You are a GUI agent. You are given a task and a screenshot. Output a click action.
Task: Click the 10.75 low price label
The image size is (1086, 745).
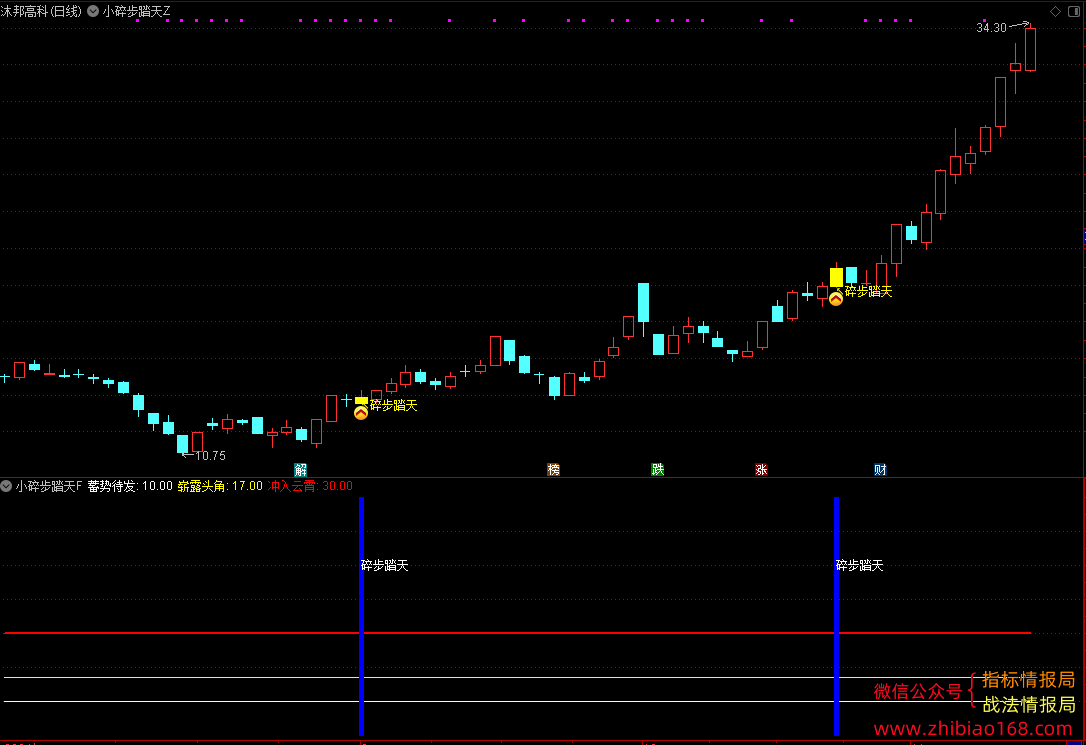pos(211,456)
